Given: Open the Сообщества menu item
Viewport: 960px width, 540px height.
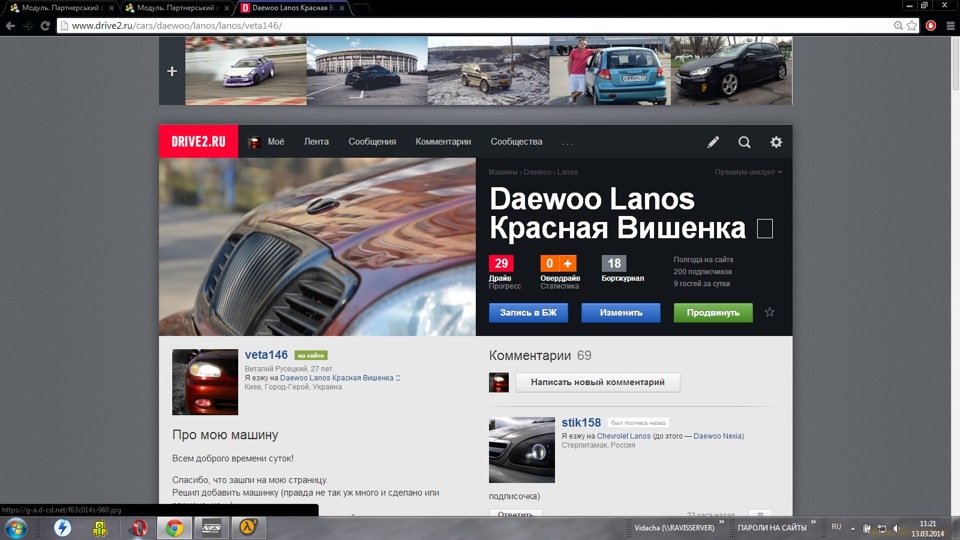Looking at the screenshot, I should click(516, 141).
